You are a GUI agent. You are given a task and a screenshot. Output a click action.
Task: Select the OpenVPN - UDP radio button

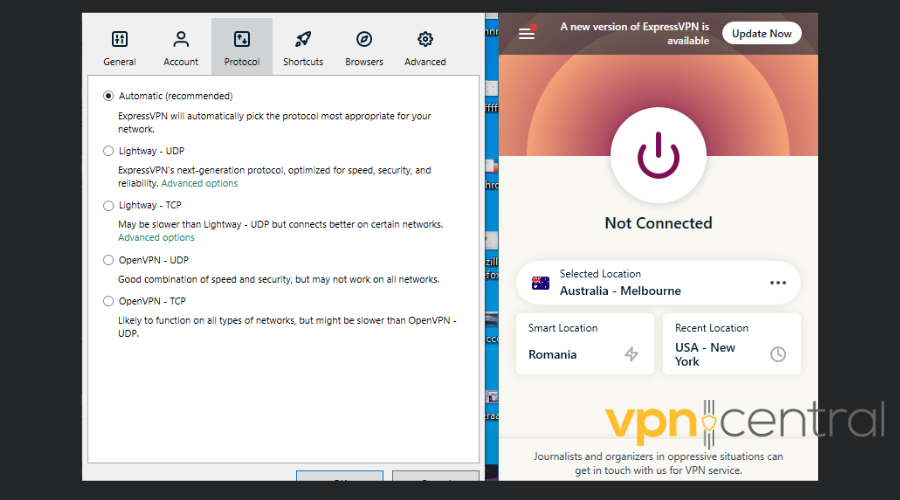pos(108,260)
